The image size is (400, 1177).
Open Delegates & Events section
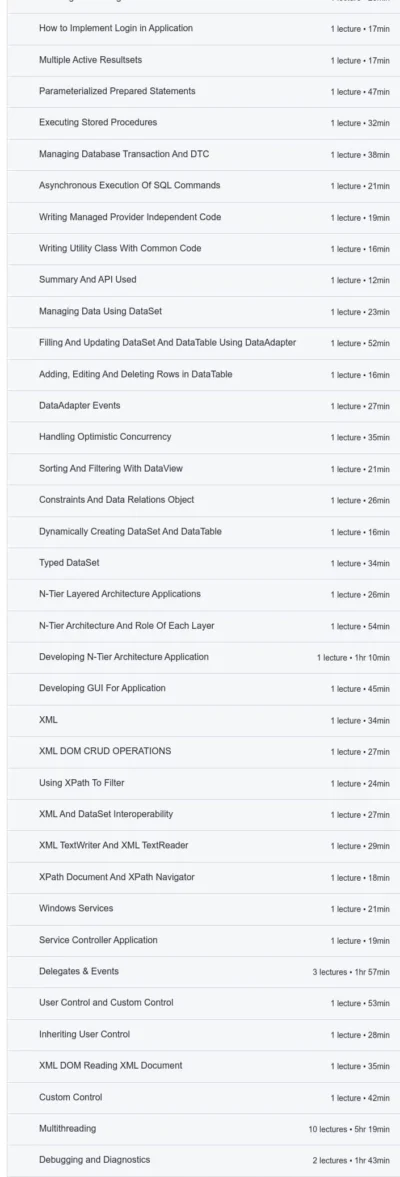[x=203, y=971]
